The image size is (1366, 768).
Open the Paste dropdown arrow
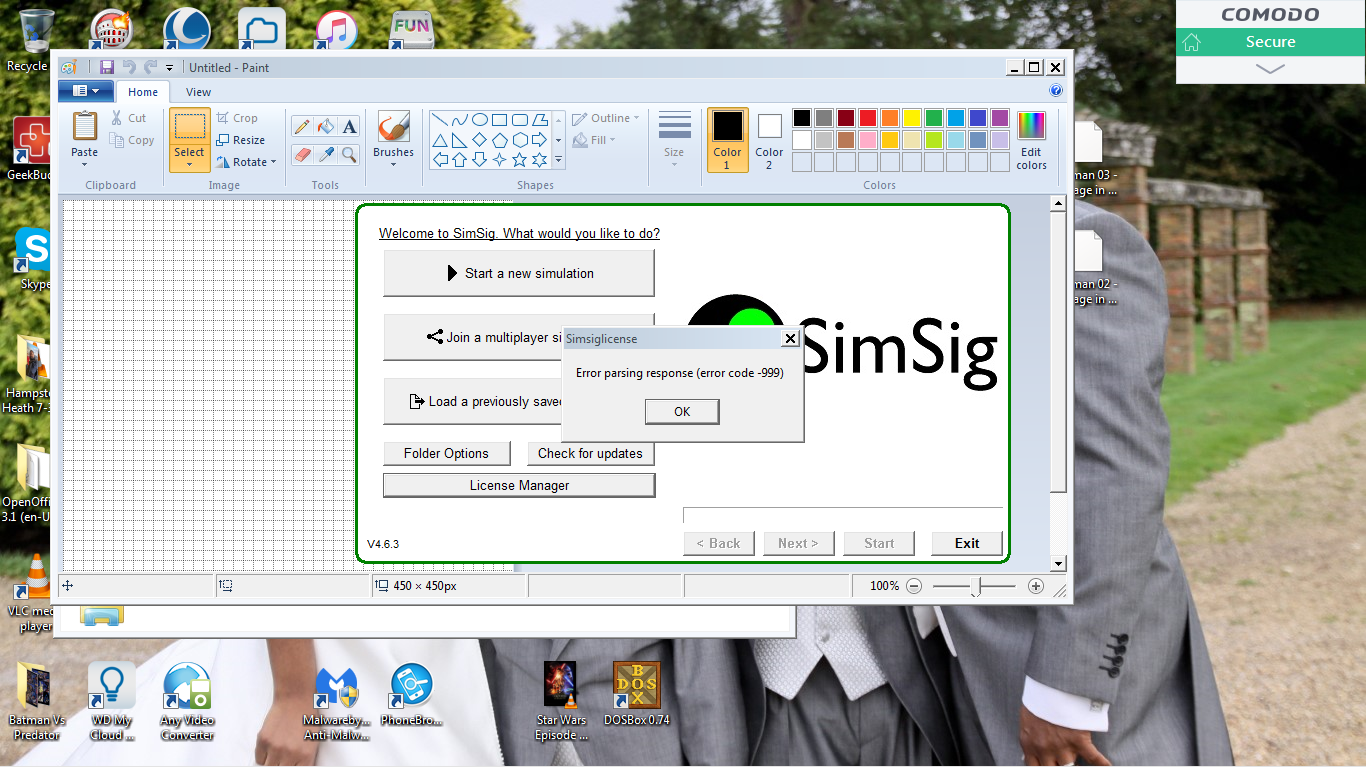click(85, 165)
